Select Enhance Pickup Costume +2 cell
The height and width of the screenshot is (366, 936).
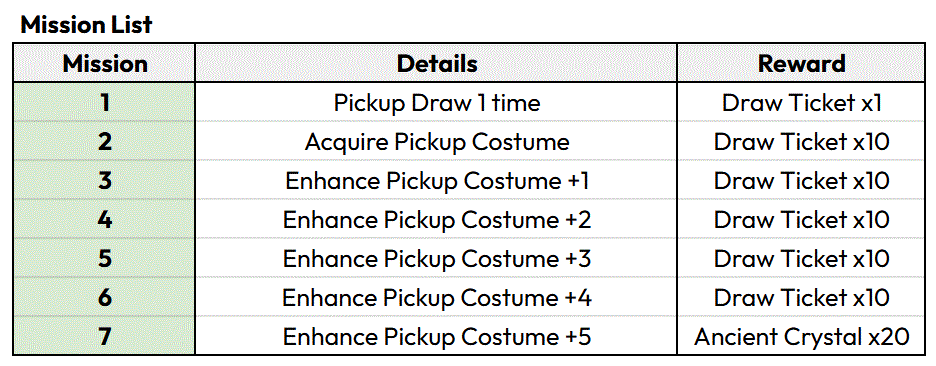point(436,219)
